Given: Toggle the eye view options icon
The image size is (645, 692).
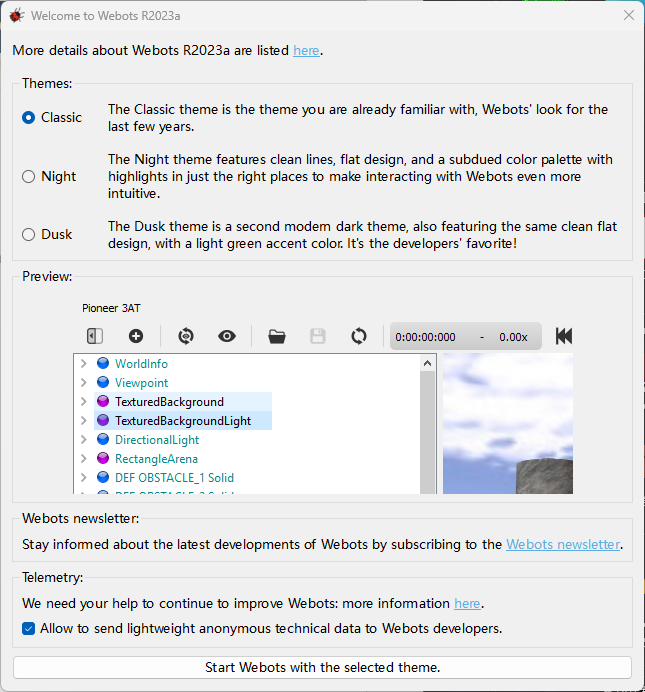Looking at the screenshot, I should [227, 336].
